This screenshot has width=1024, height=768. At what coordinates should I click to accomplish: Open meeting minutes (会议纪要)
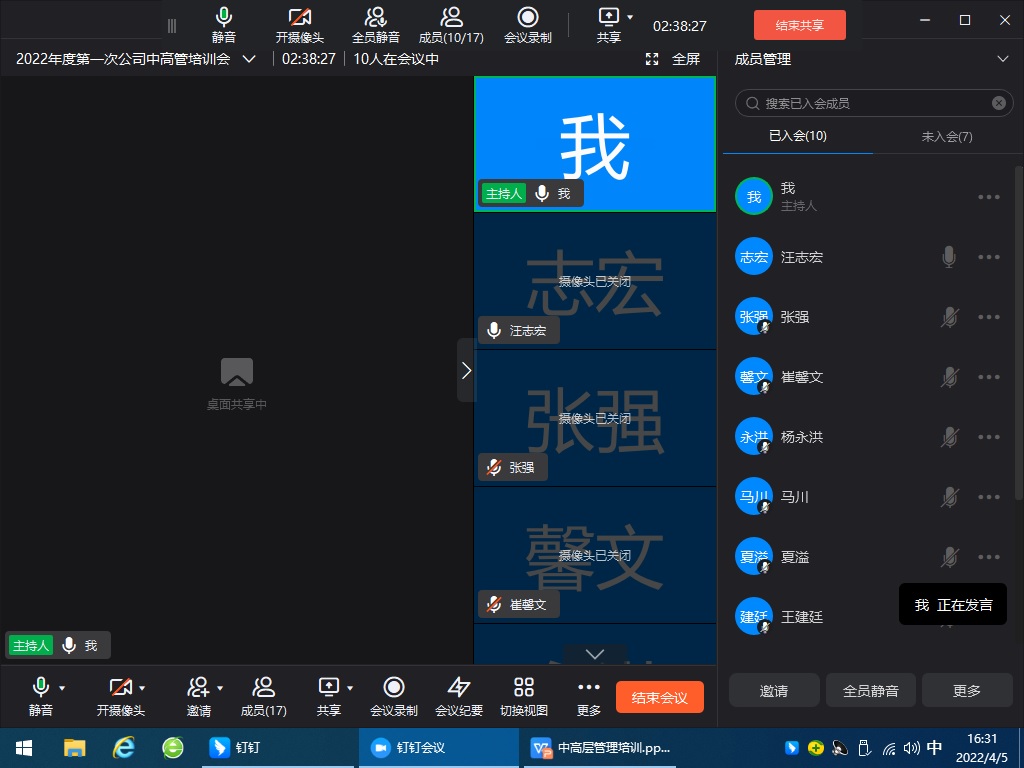459,697
